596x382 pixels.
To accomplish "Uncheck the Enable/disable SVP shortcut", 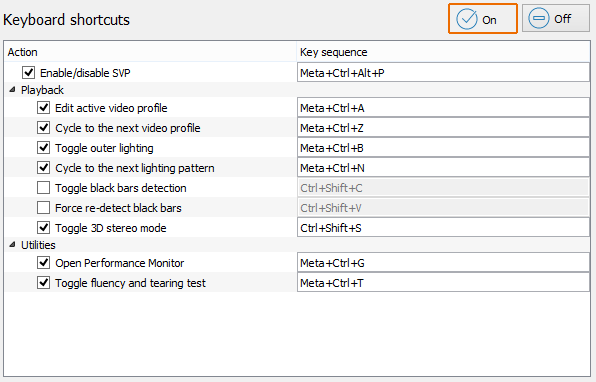I will tap(29, 72).
